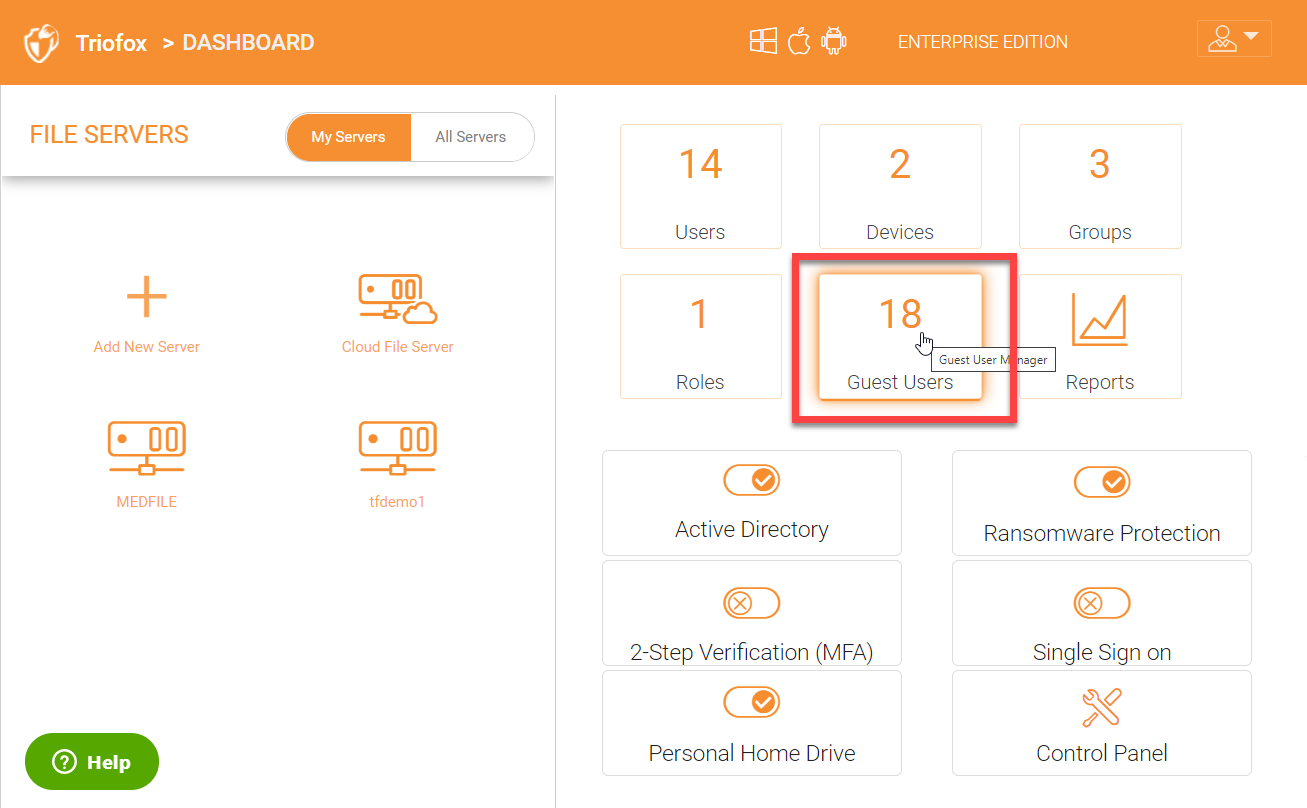Image resolution: width=1307 pixels, height=808 pixels.
Task: Click the Android client download icon
Action: [x=834, y=41]
